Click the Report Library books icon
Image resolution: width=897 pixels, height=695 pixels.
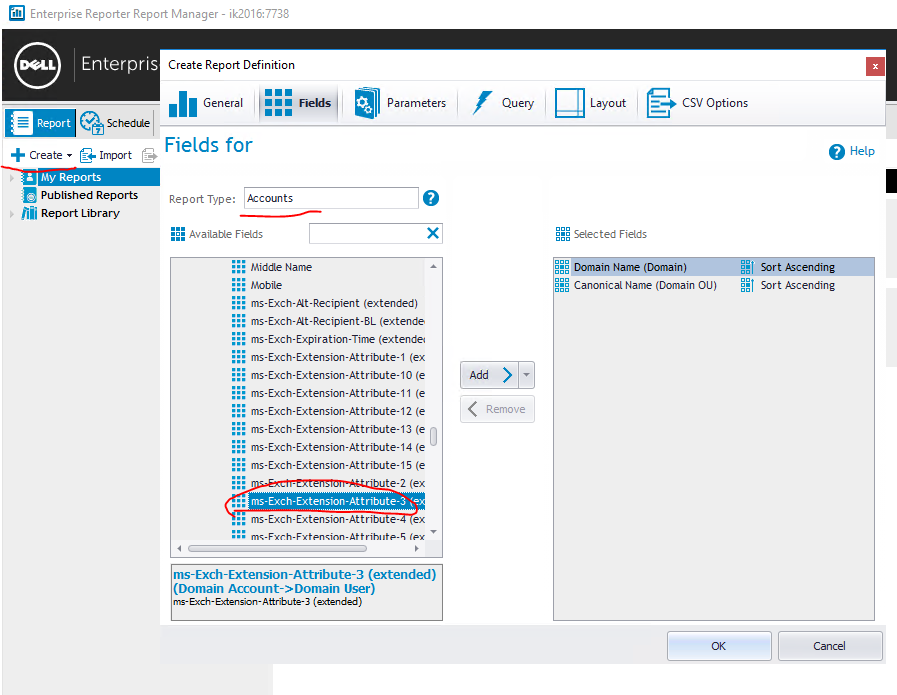point(29,213)
